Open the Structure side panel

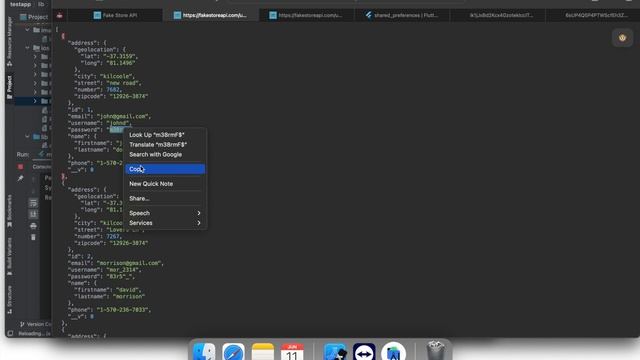point(9,300)
